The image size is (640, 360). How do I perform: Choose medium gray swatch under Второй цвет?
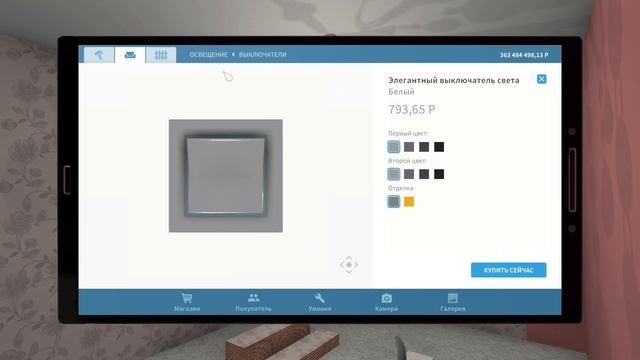pyautogui.click(x=409, y=174)
